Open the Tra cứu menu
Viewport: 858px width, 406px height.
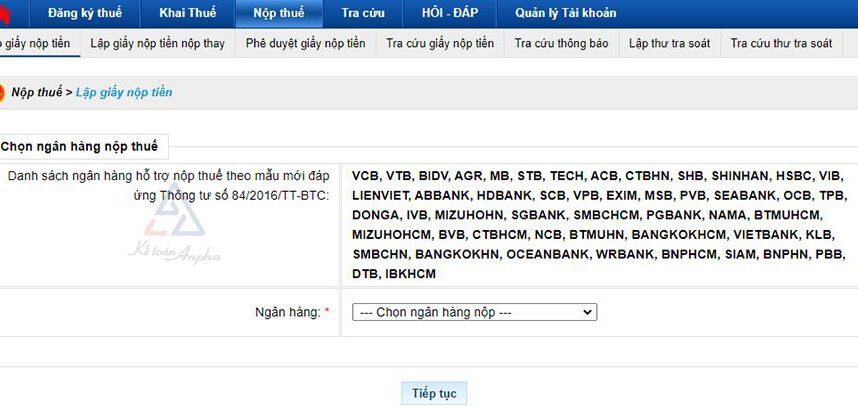363,13
